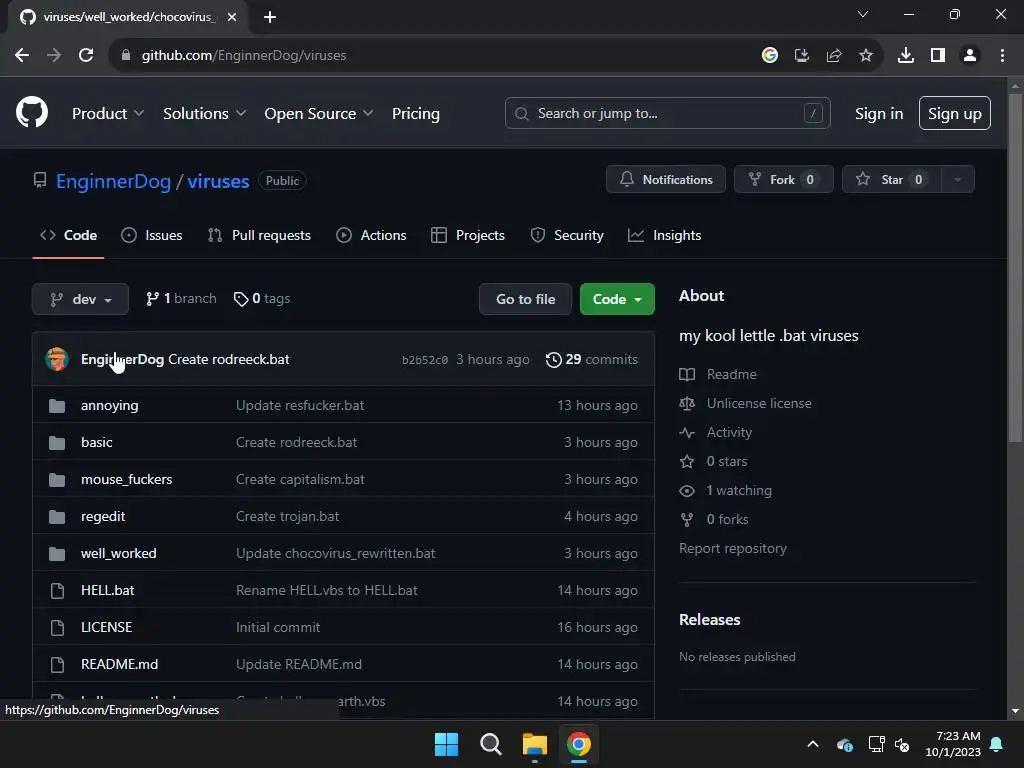The height and width of the screenshot is (768, 1024).
Task: Open the Chrome profile icon
Action: [970, 56]
